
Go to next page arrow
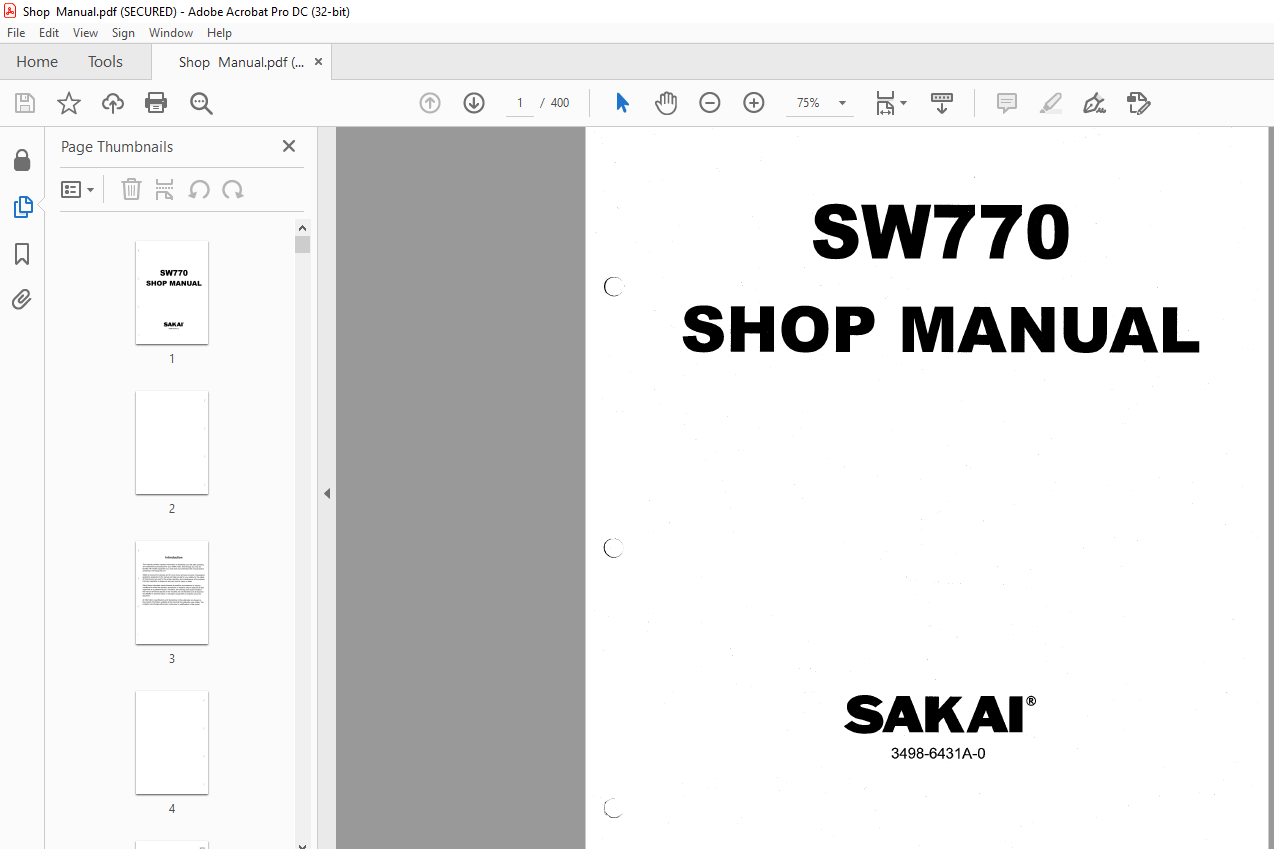[x=474, y=103]
